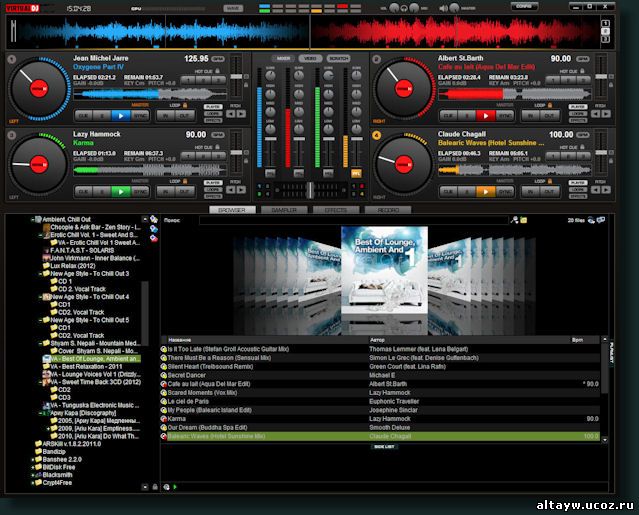Select deck number 4 badge
Screen dimensions: 639x515
click(x=376, y=135)
